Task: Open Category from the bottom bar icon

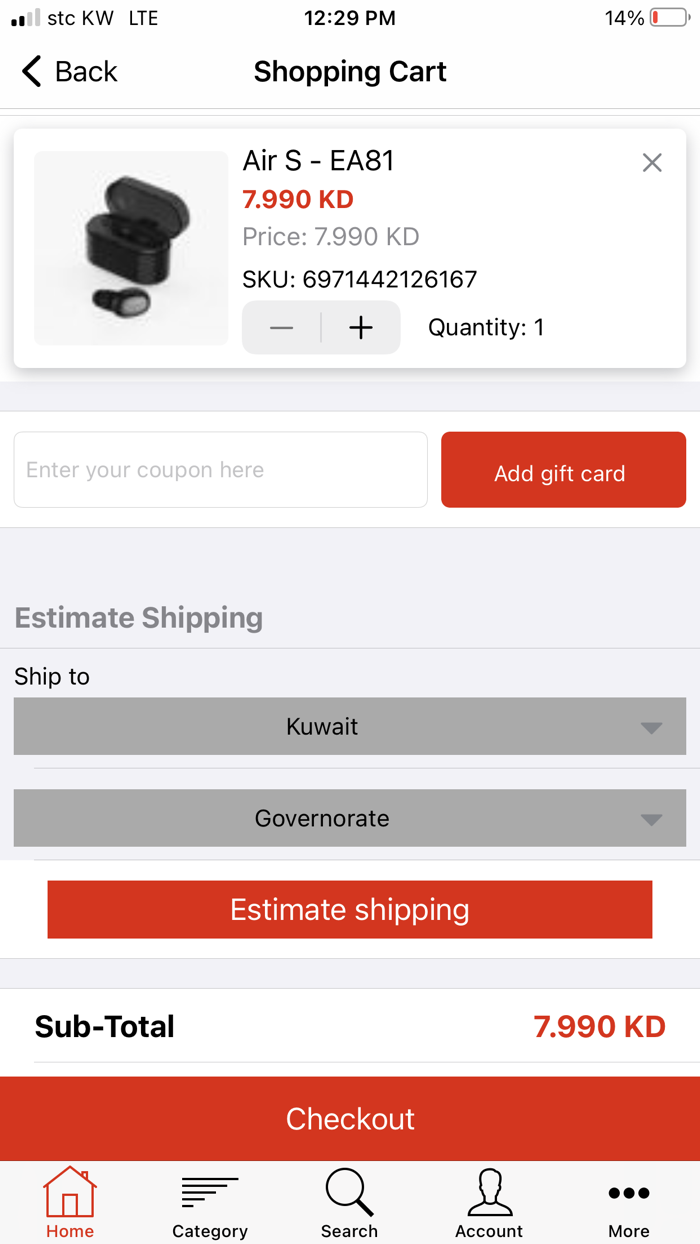Action: coord(209,1193)
